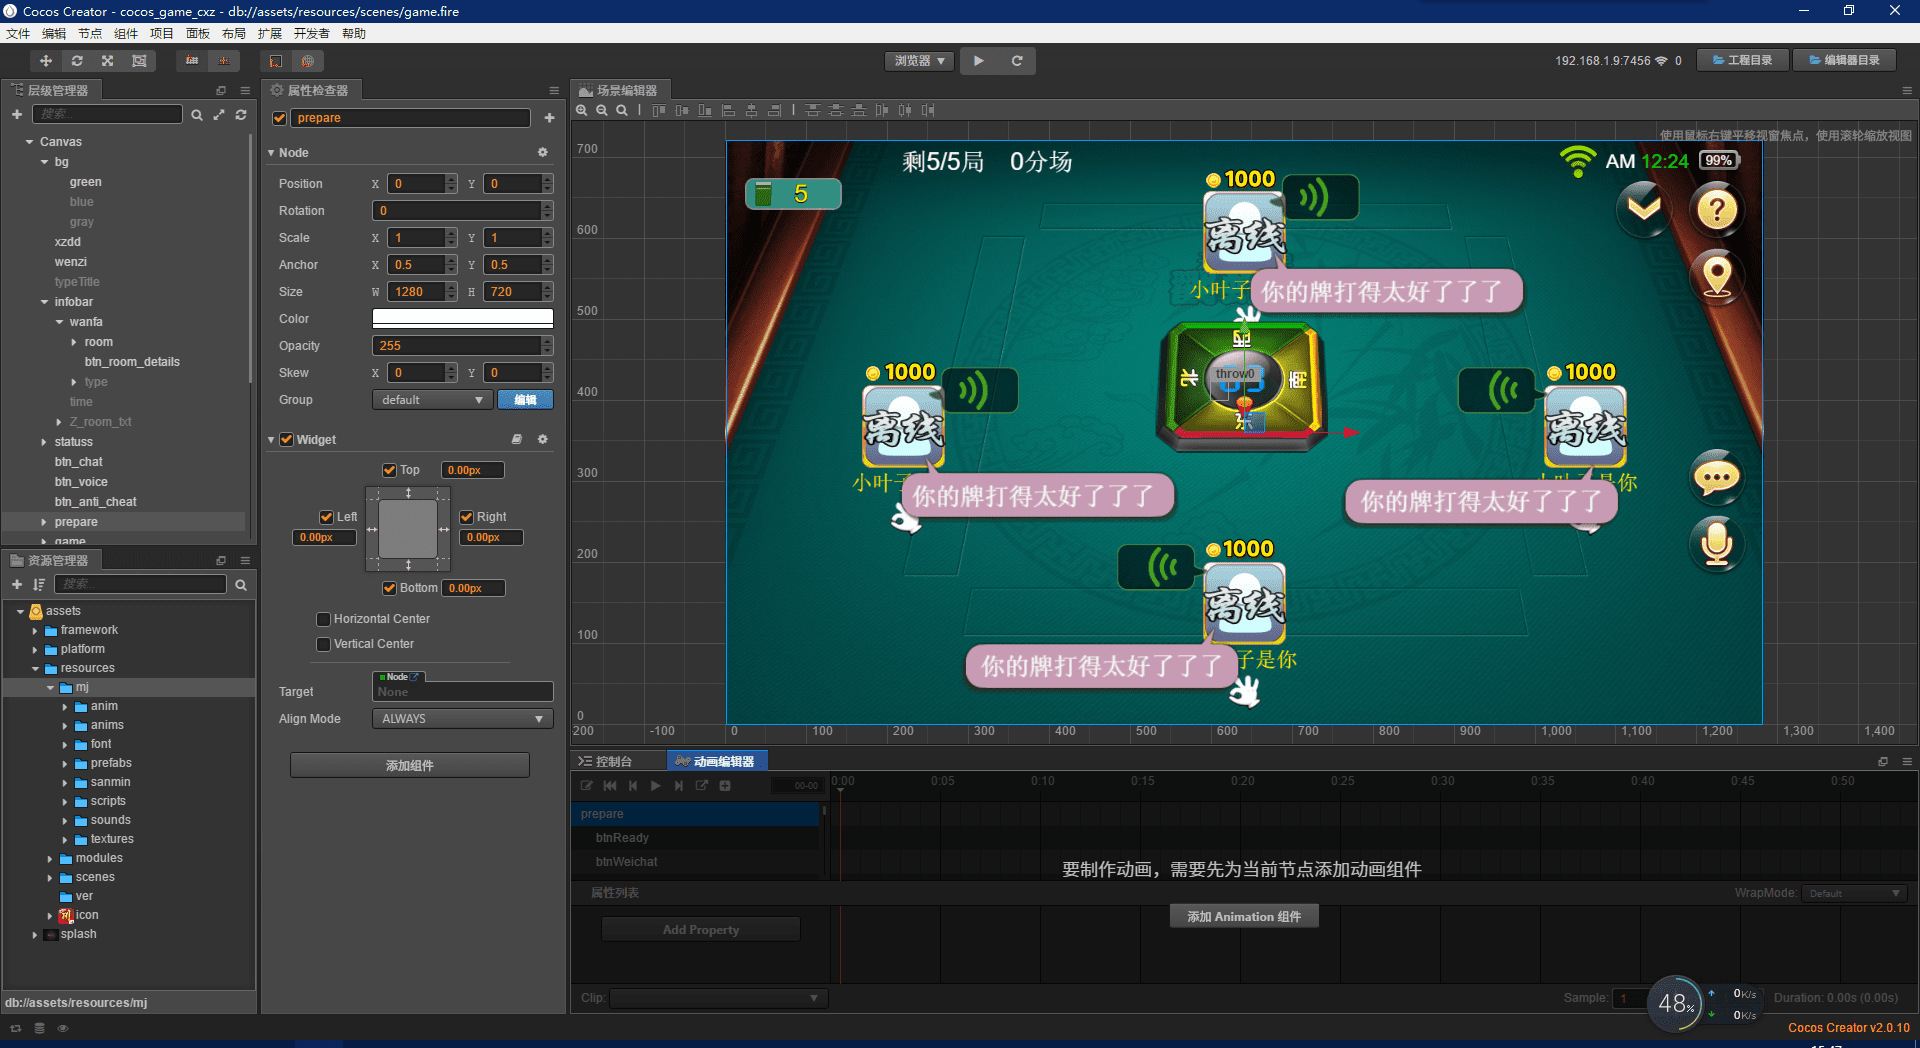Expand the framework assets folder
1920x1048 pixels.
tap(35, 630)
